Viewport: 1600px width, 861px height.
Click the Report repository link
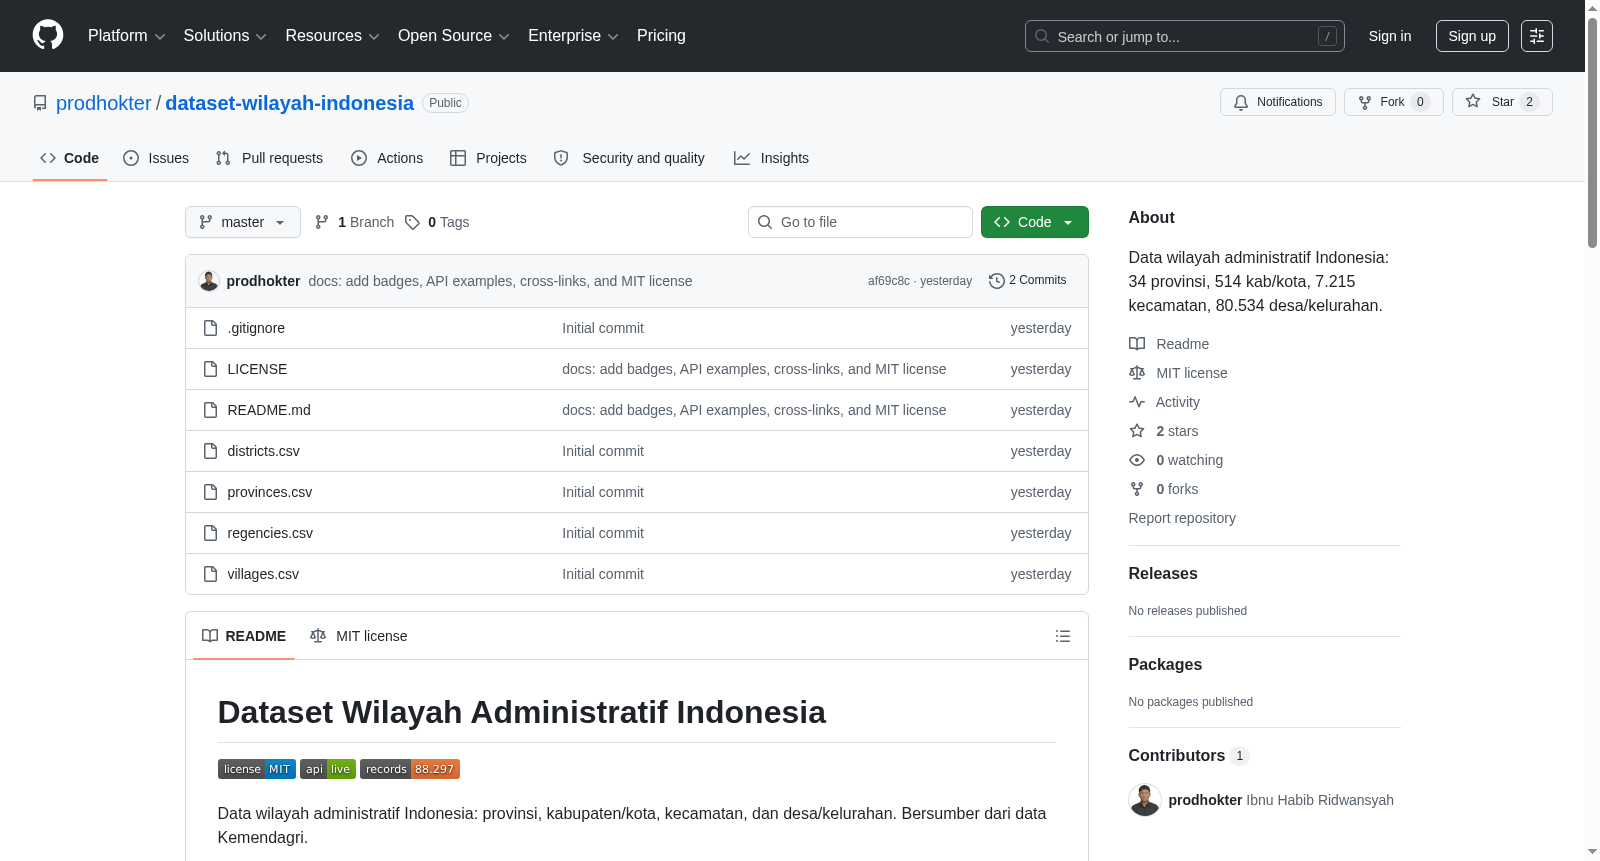point(1182,518)
